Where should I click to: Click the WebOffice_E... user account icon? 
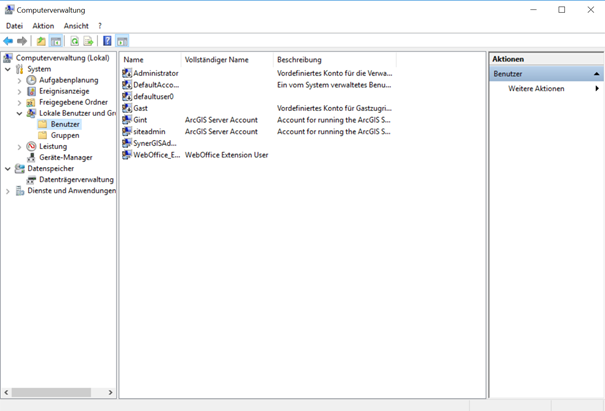[127, 155]
